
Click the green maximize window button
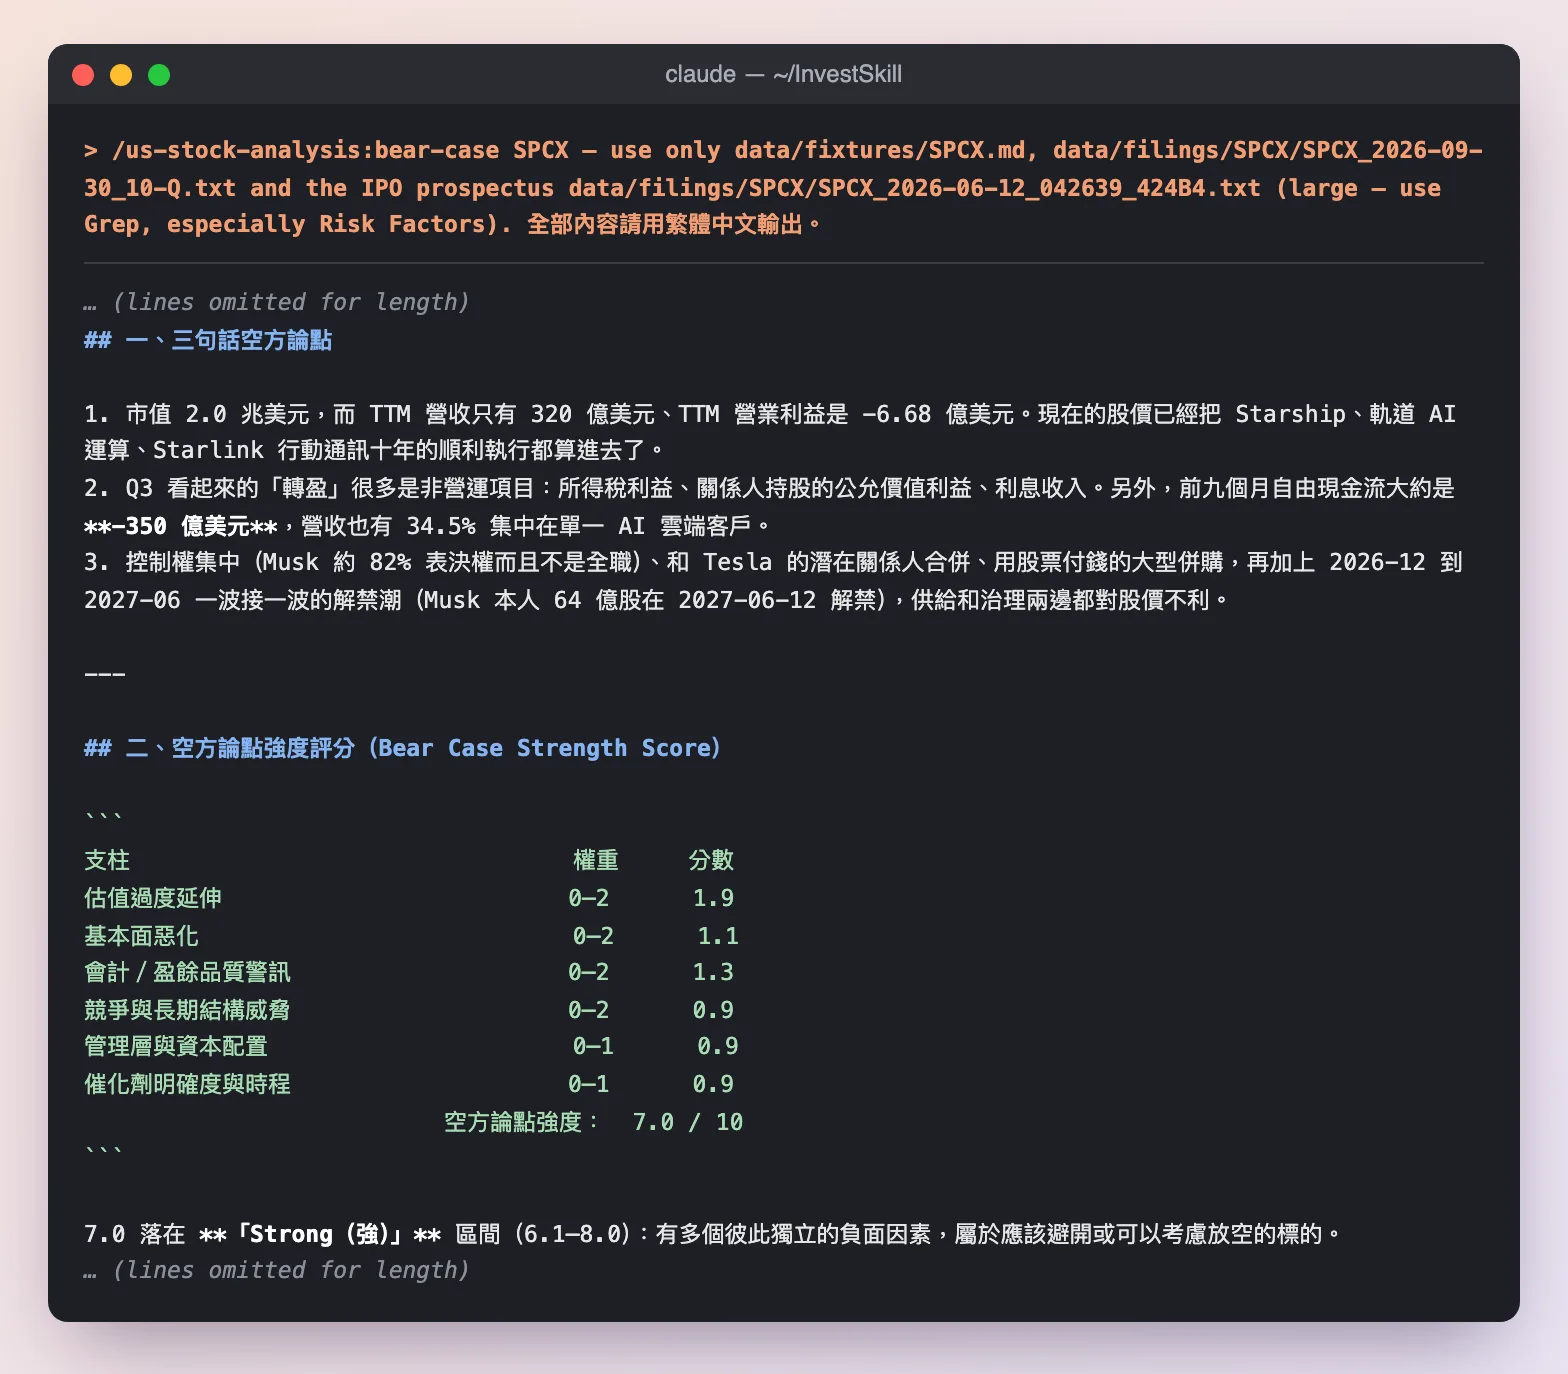159,75
